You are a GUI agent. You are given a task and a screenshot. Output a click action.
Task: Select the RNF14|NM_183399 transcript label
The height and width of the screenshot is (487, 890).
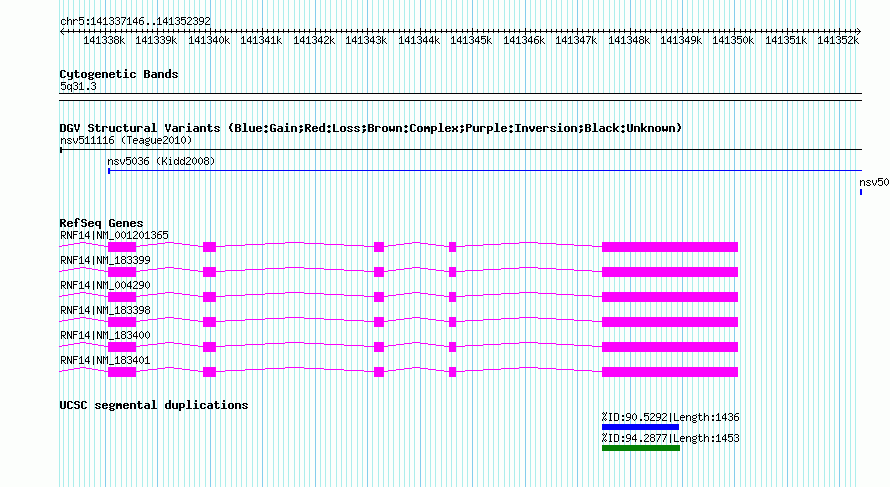[x=105, y=260]
